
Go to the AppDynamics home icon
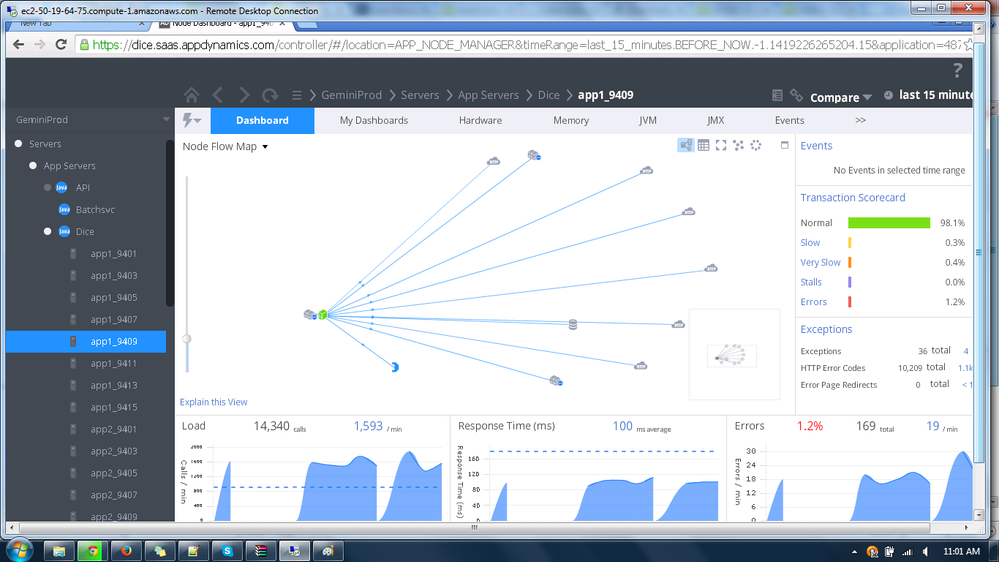click(191, 96)
